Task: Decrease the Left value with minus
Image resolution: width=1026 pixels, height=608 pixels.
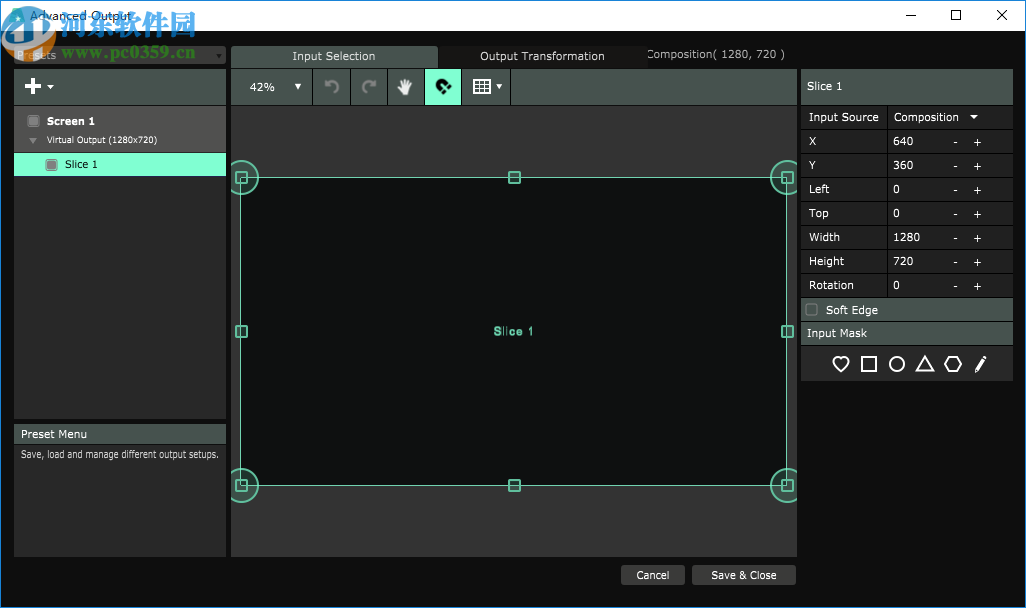Action: click(x=955, y=190)
